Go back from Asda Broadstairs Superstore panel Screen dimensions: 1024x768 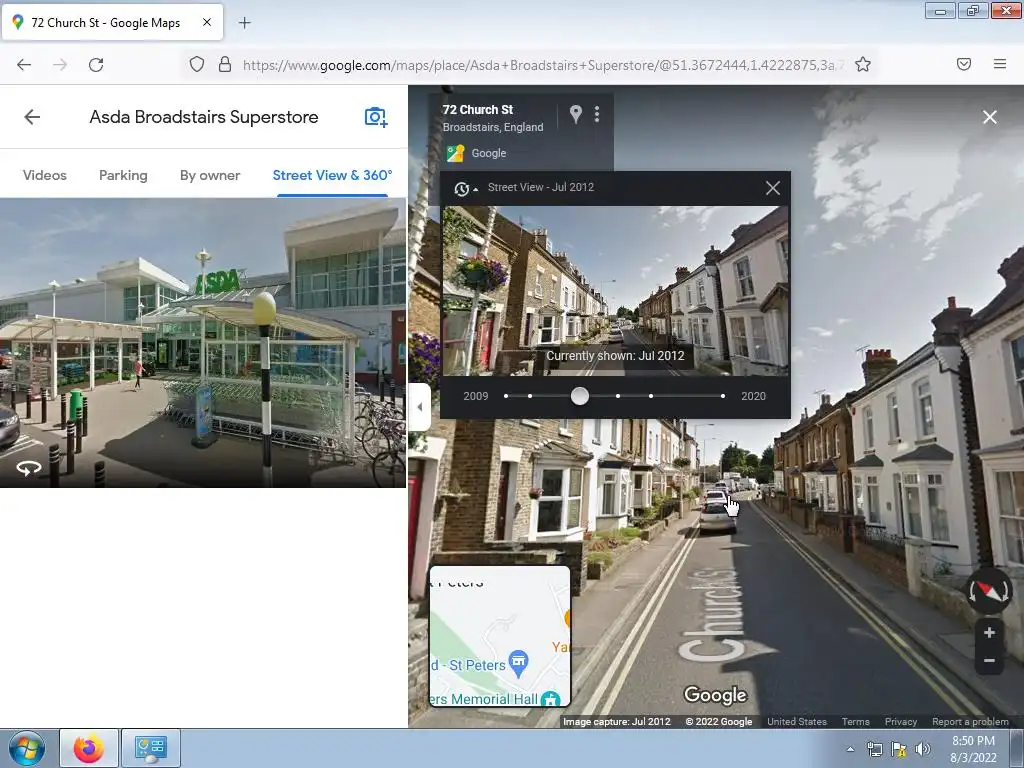tap(32, 117)
